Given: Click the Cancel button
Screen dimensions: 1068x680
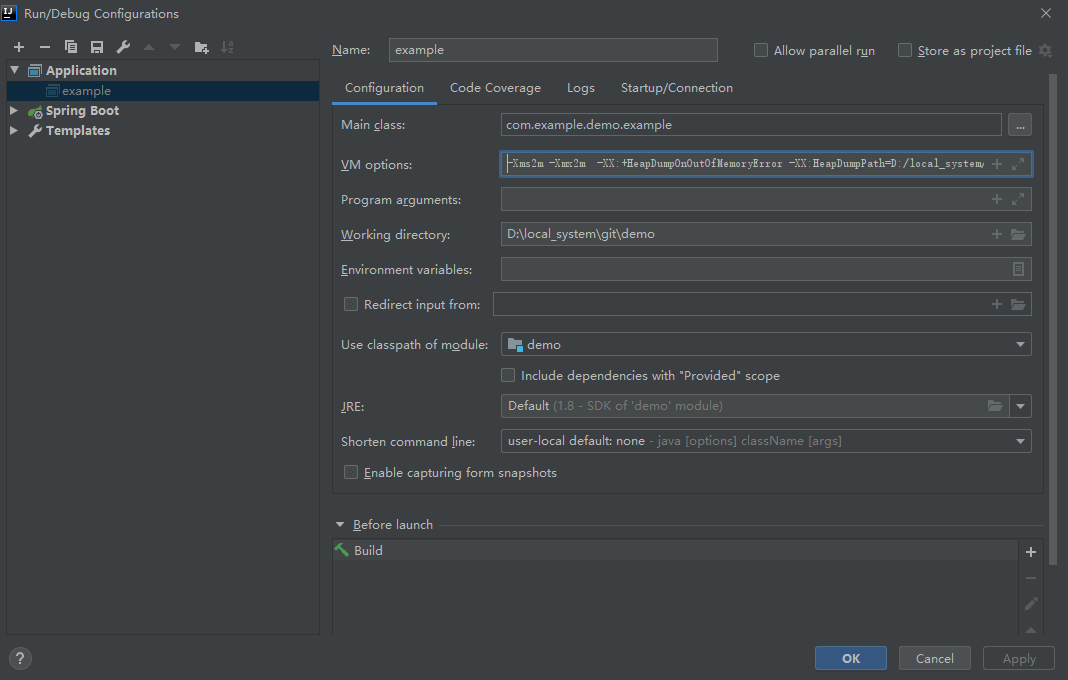Looking at the screenshot, I should pyautogui.click(x=934, y=658).
